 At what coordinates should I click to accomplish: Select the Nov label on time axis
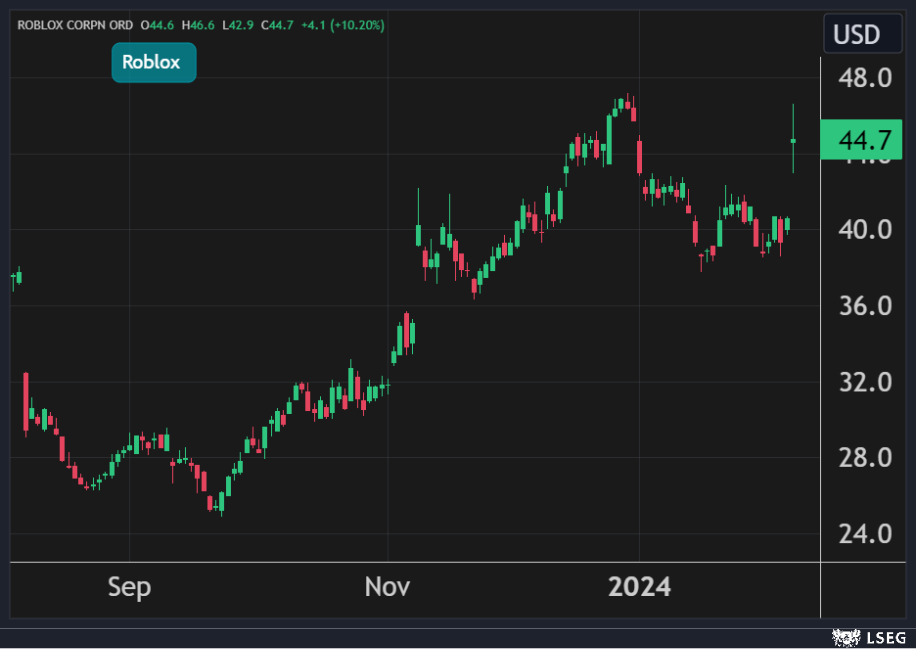coord(387,587)
